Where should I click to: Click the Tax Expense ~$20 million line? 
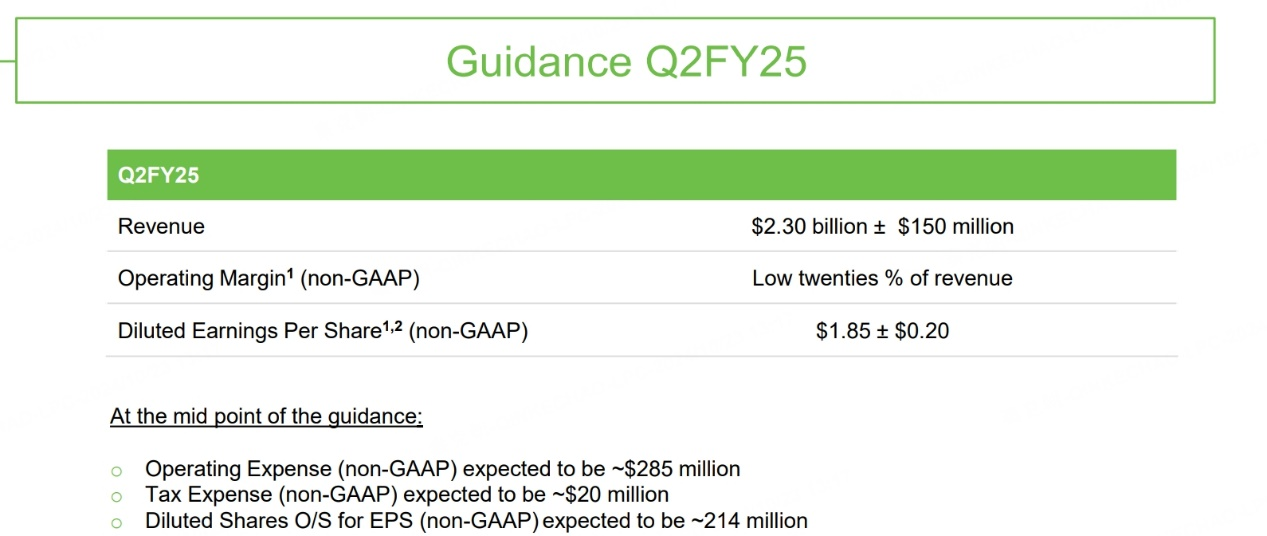407,494
